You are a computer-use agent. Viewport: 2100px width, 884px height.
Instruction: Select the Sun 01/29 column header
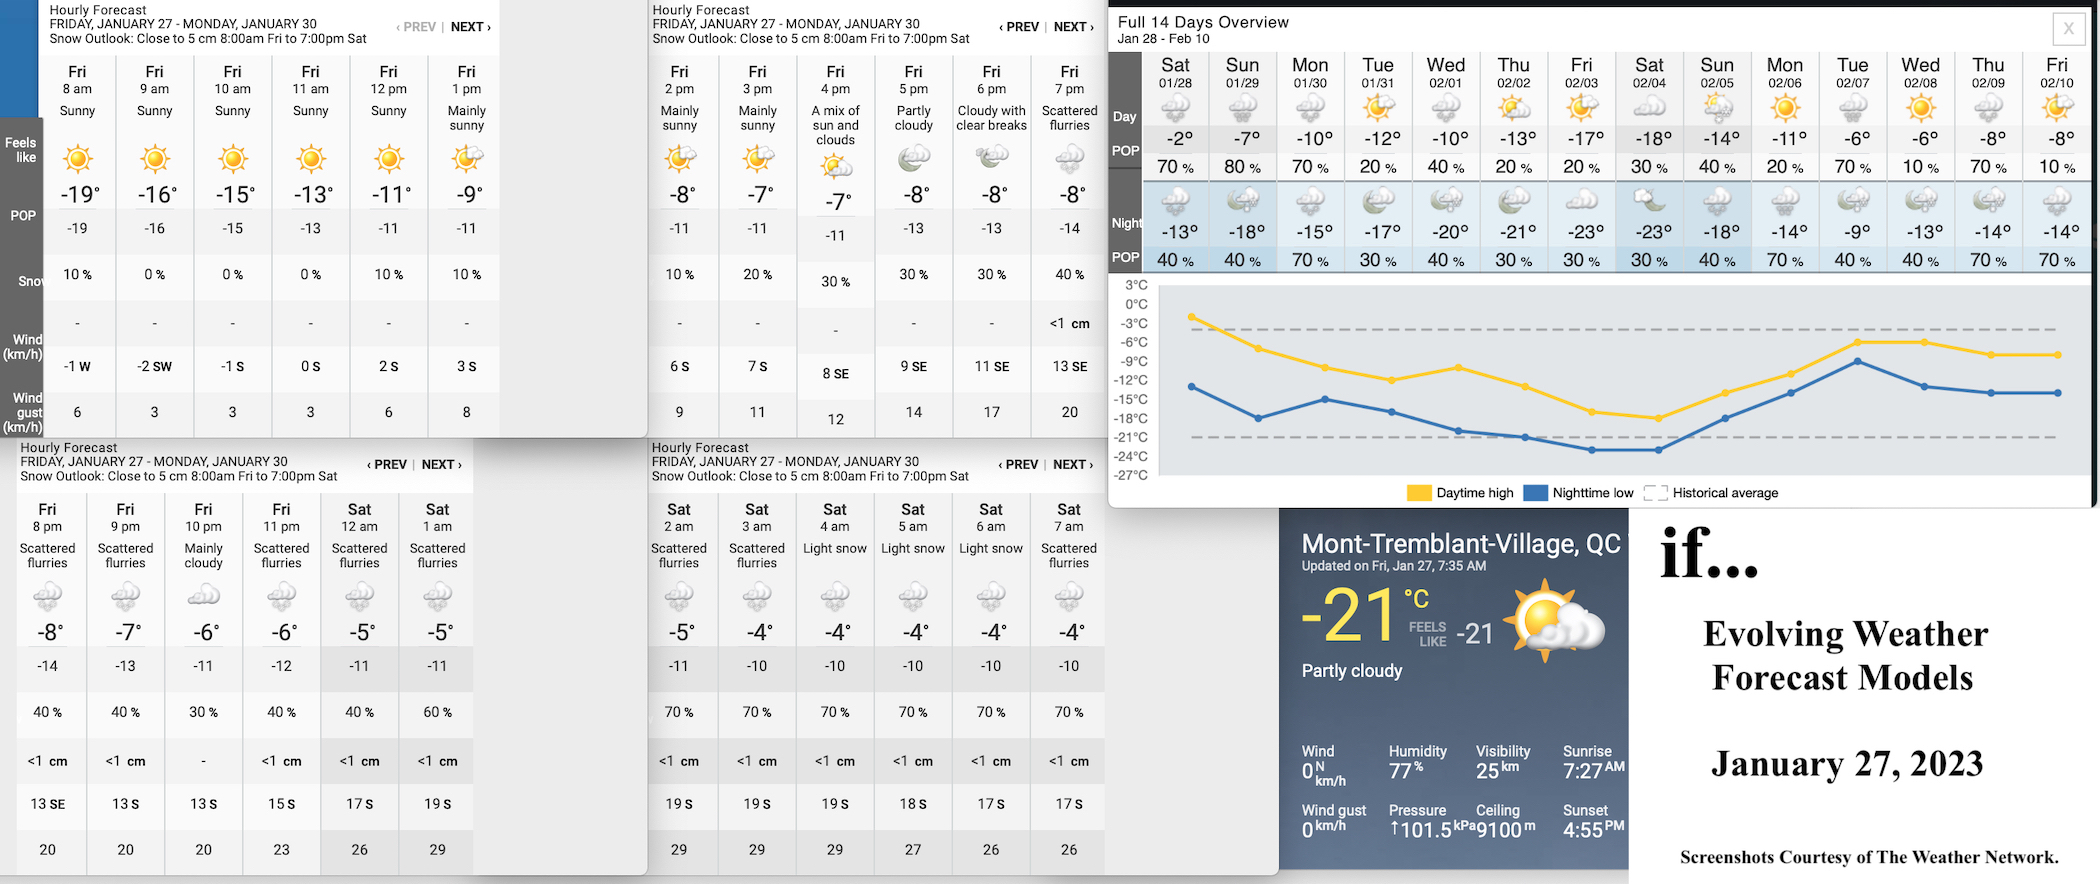(x=1243, y=73)
